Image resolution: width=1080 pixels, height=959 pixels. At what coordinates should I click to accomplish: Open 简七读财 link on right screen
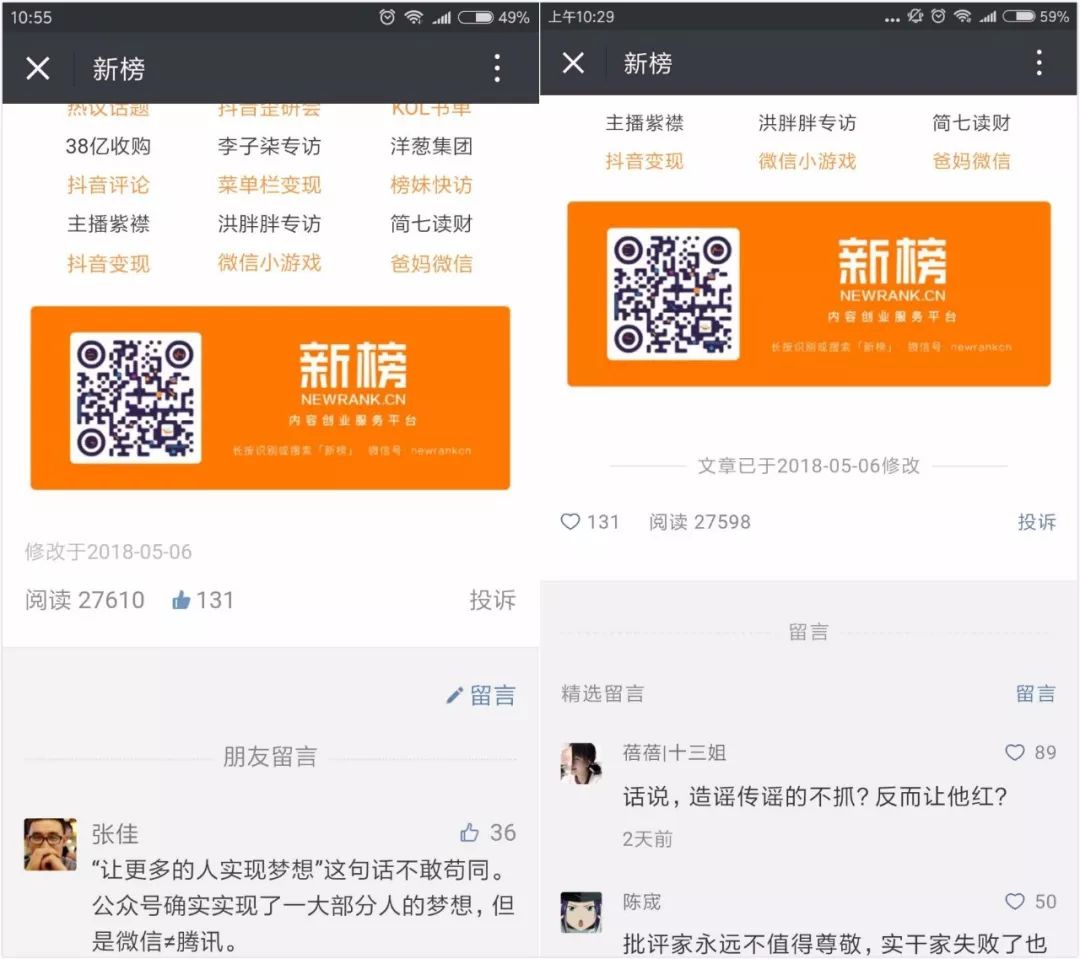click(971, 123)
